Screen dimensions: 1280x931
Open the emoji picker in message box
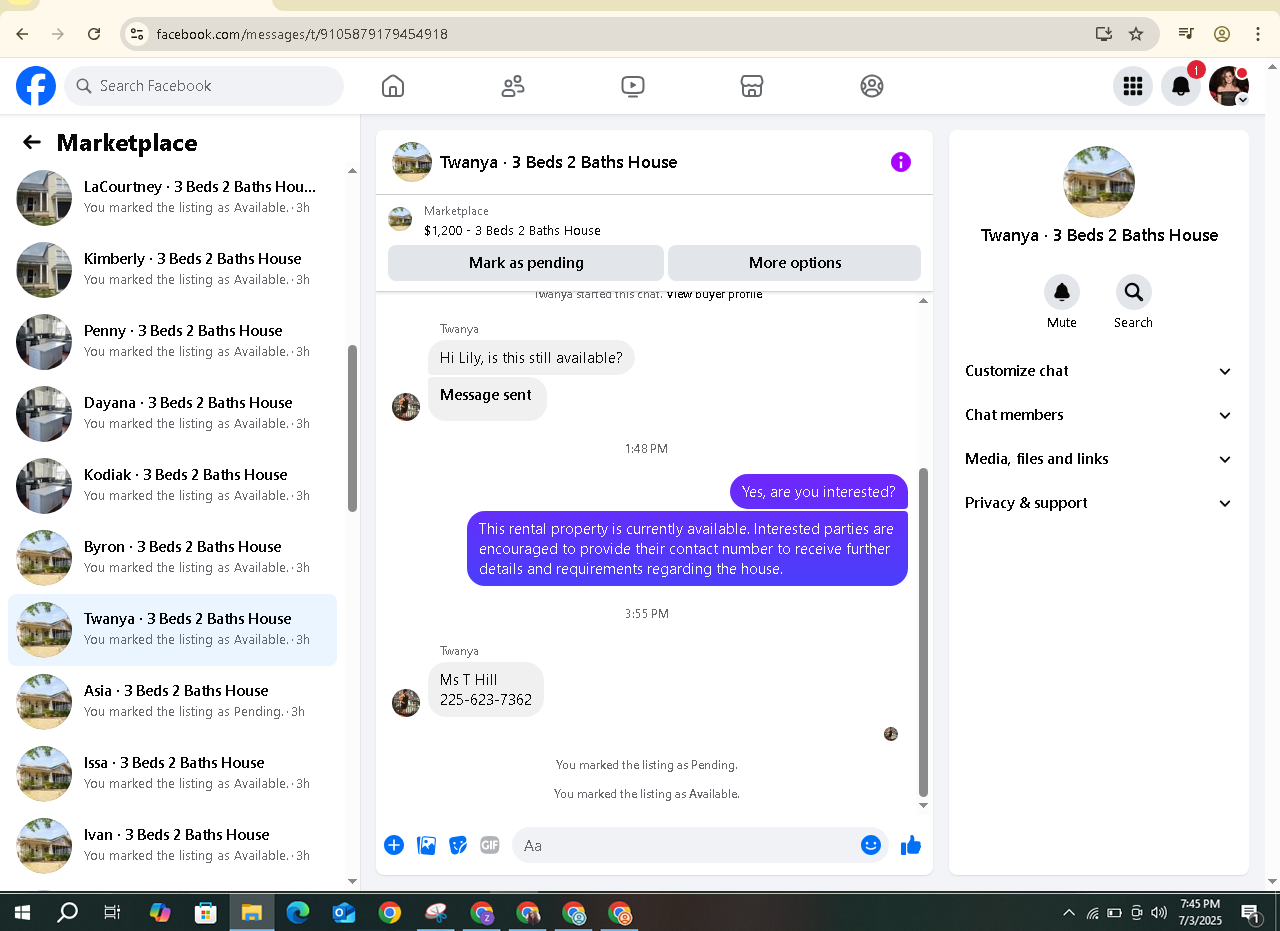coord(871,845)
